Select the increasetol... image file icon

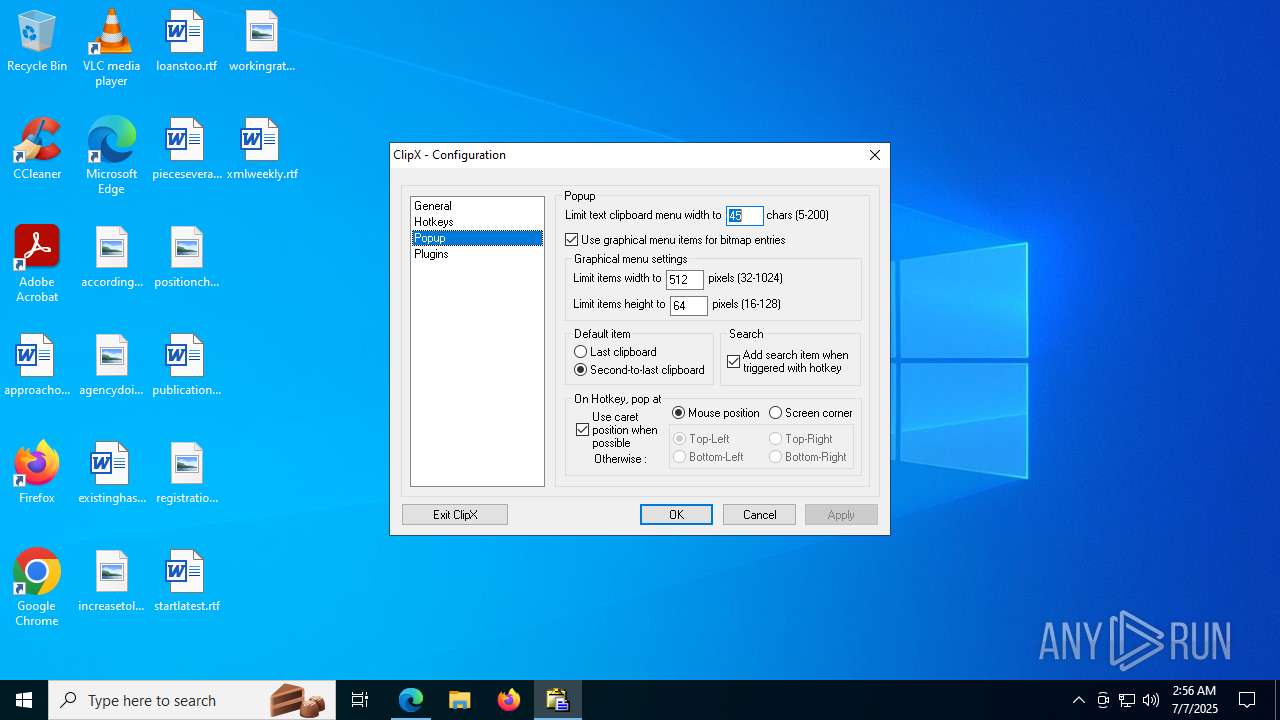(111, 582)
